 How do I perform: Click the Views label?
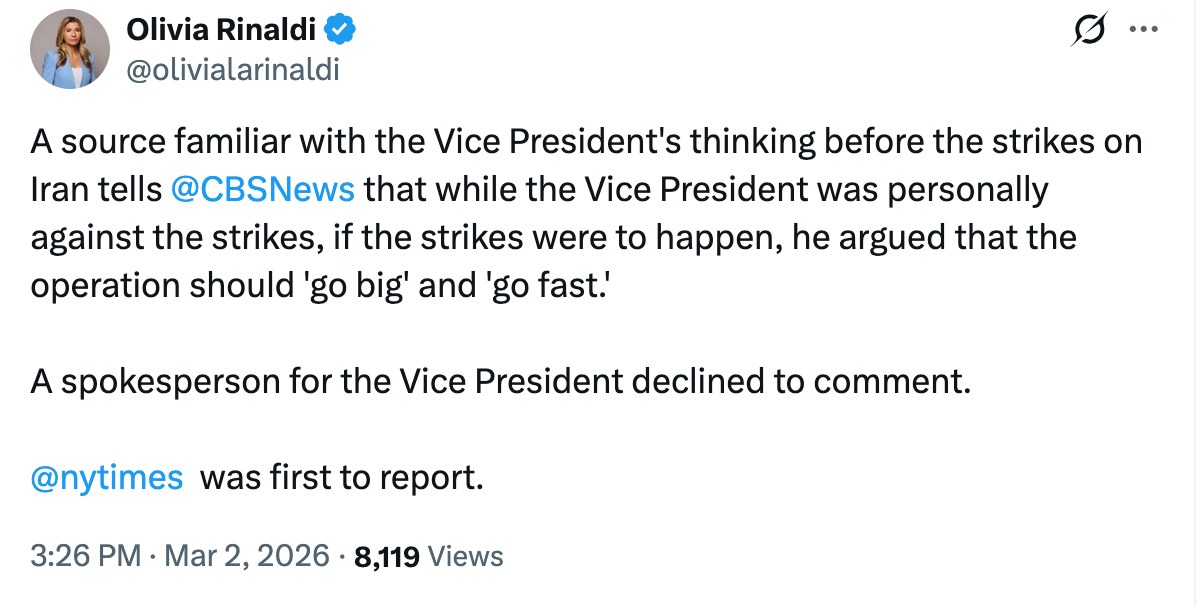tap(465, 556)
